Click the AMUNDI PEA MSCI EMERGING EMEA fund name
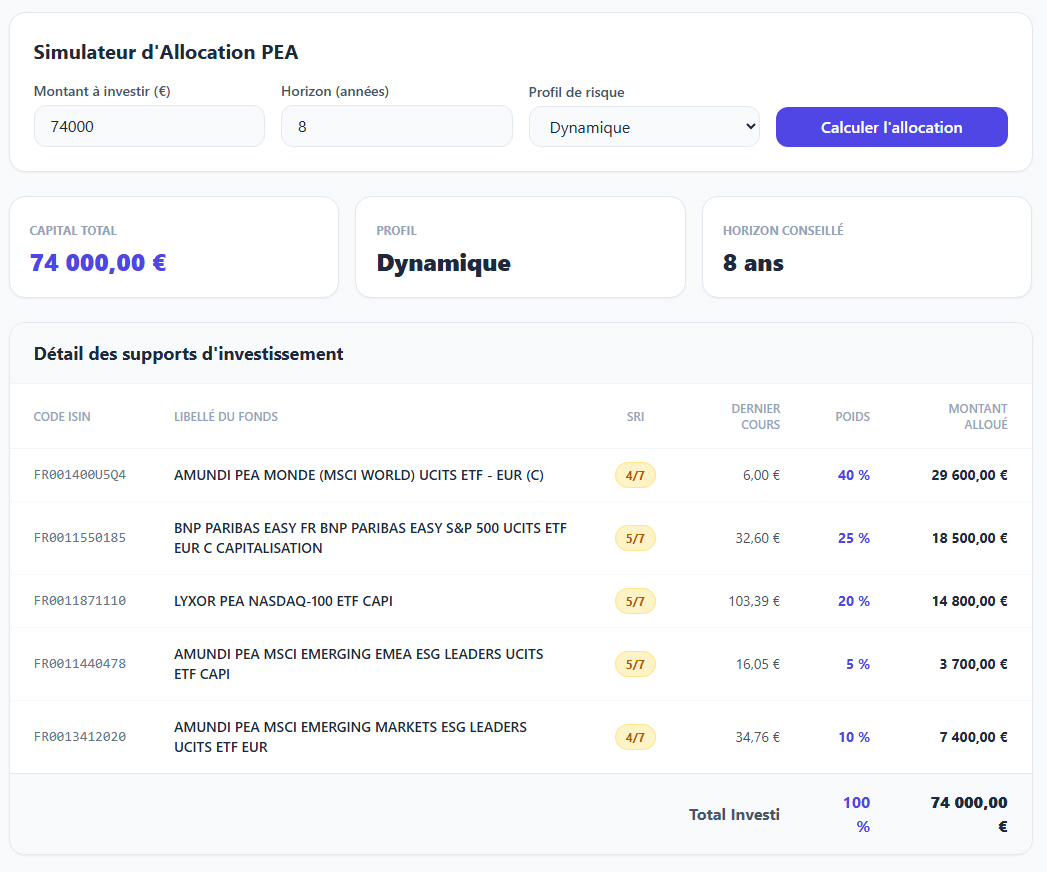This screenshot has width=1047, height=872. 359,664
